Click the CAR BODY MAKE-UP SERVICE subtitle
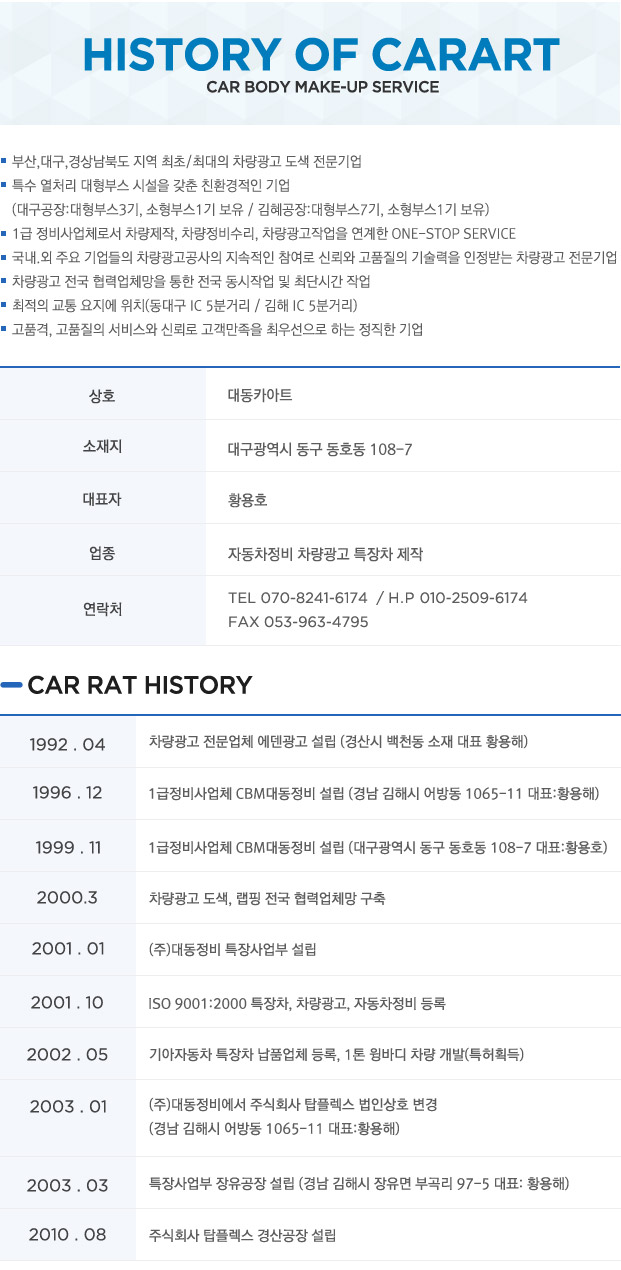Screen dimensions: 621x1270 click(322, 88)
